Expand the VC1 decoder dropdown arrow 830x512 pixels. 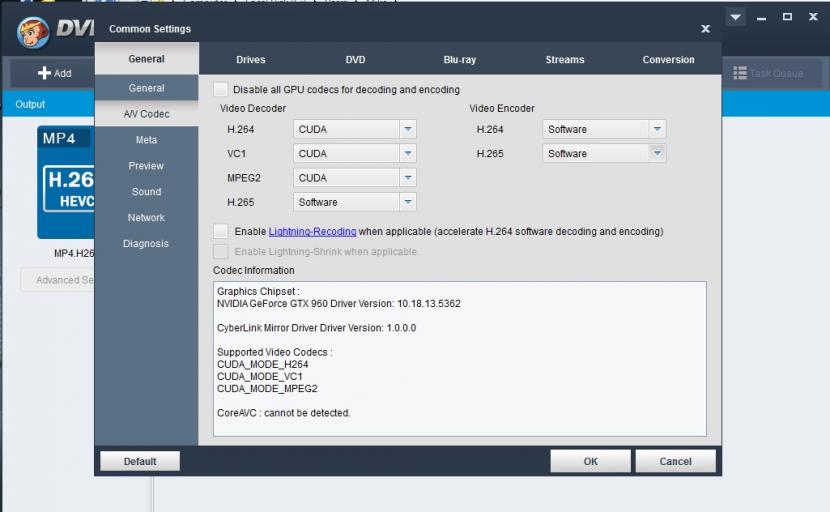(x=408, y=154)
